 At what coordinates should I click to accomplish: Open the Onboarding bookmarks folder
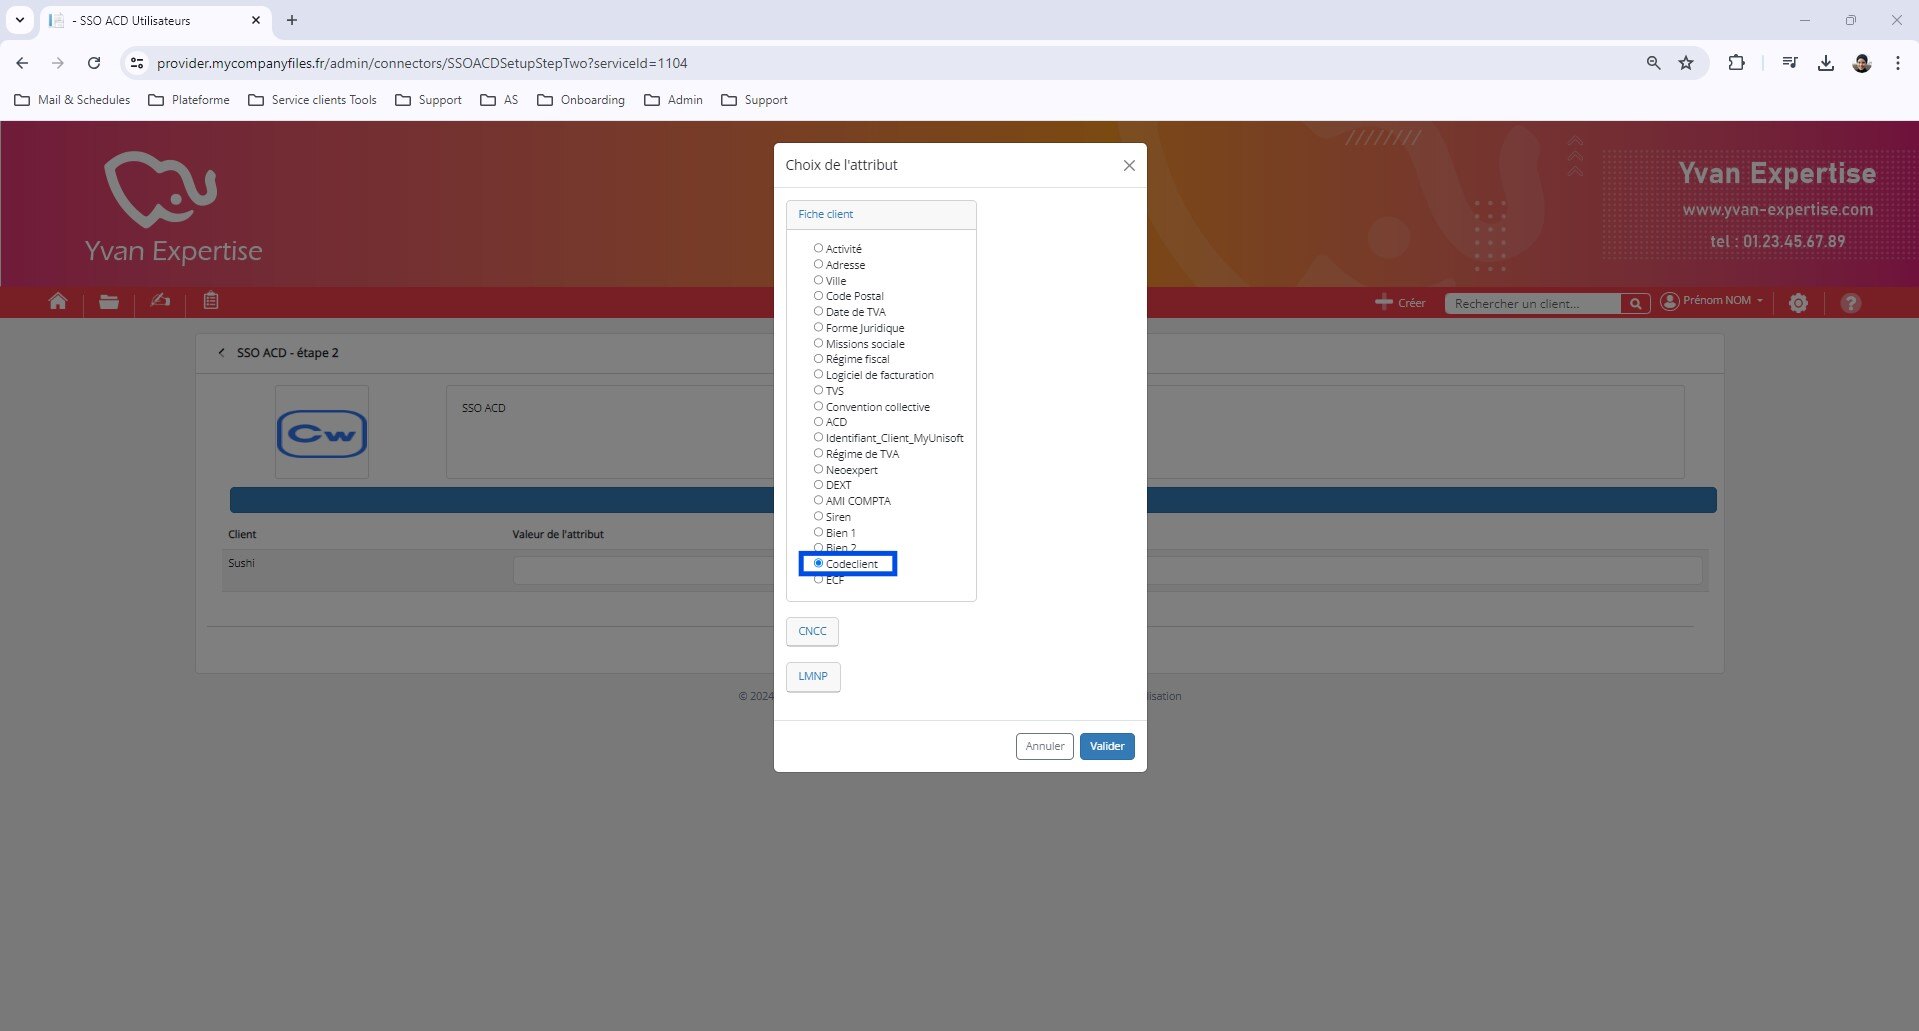pyautogui.click(x=581, y=100)
